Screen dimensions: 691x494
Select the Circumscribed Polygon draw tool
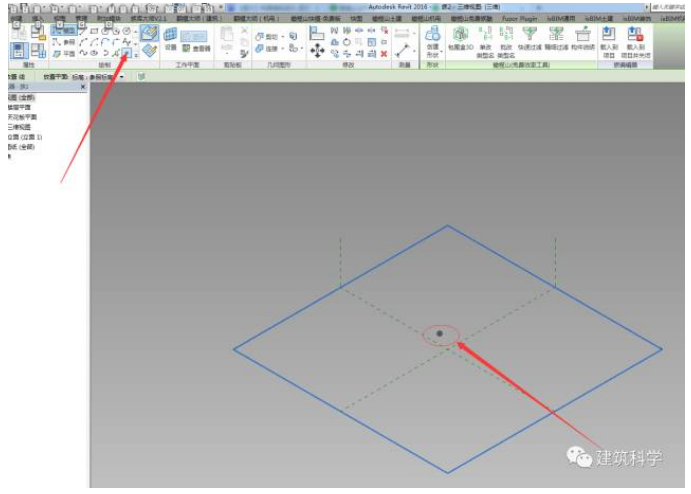click(116, 31)
